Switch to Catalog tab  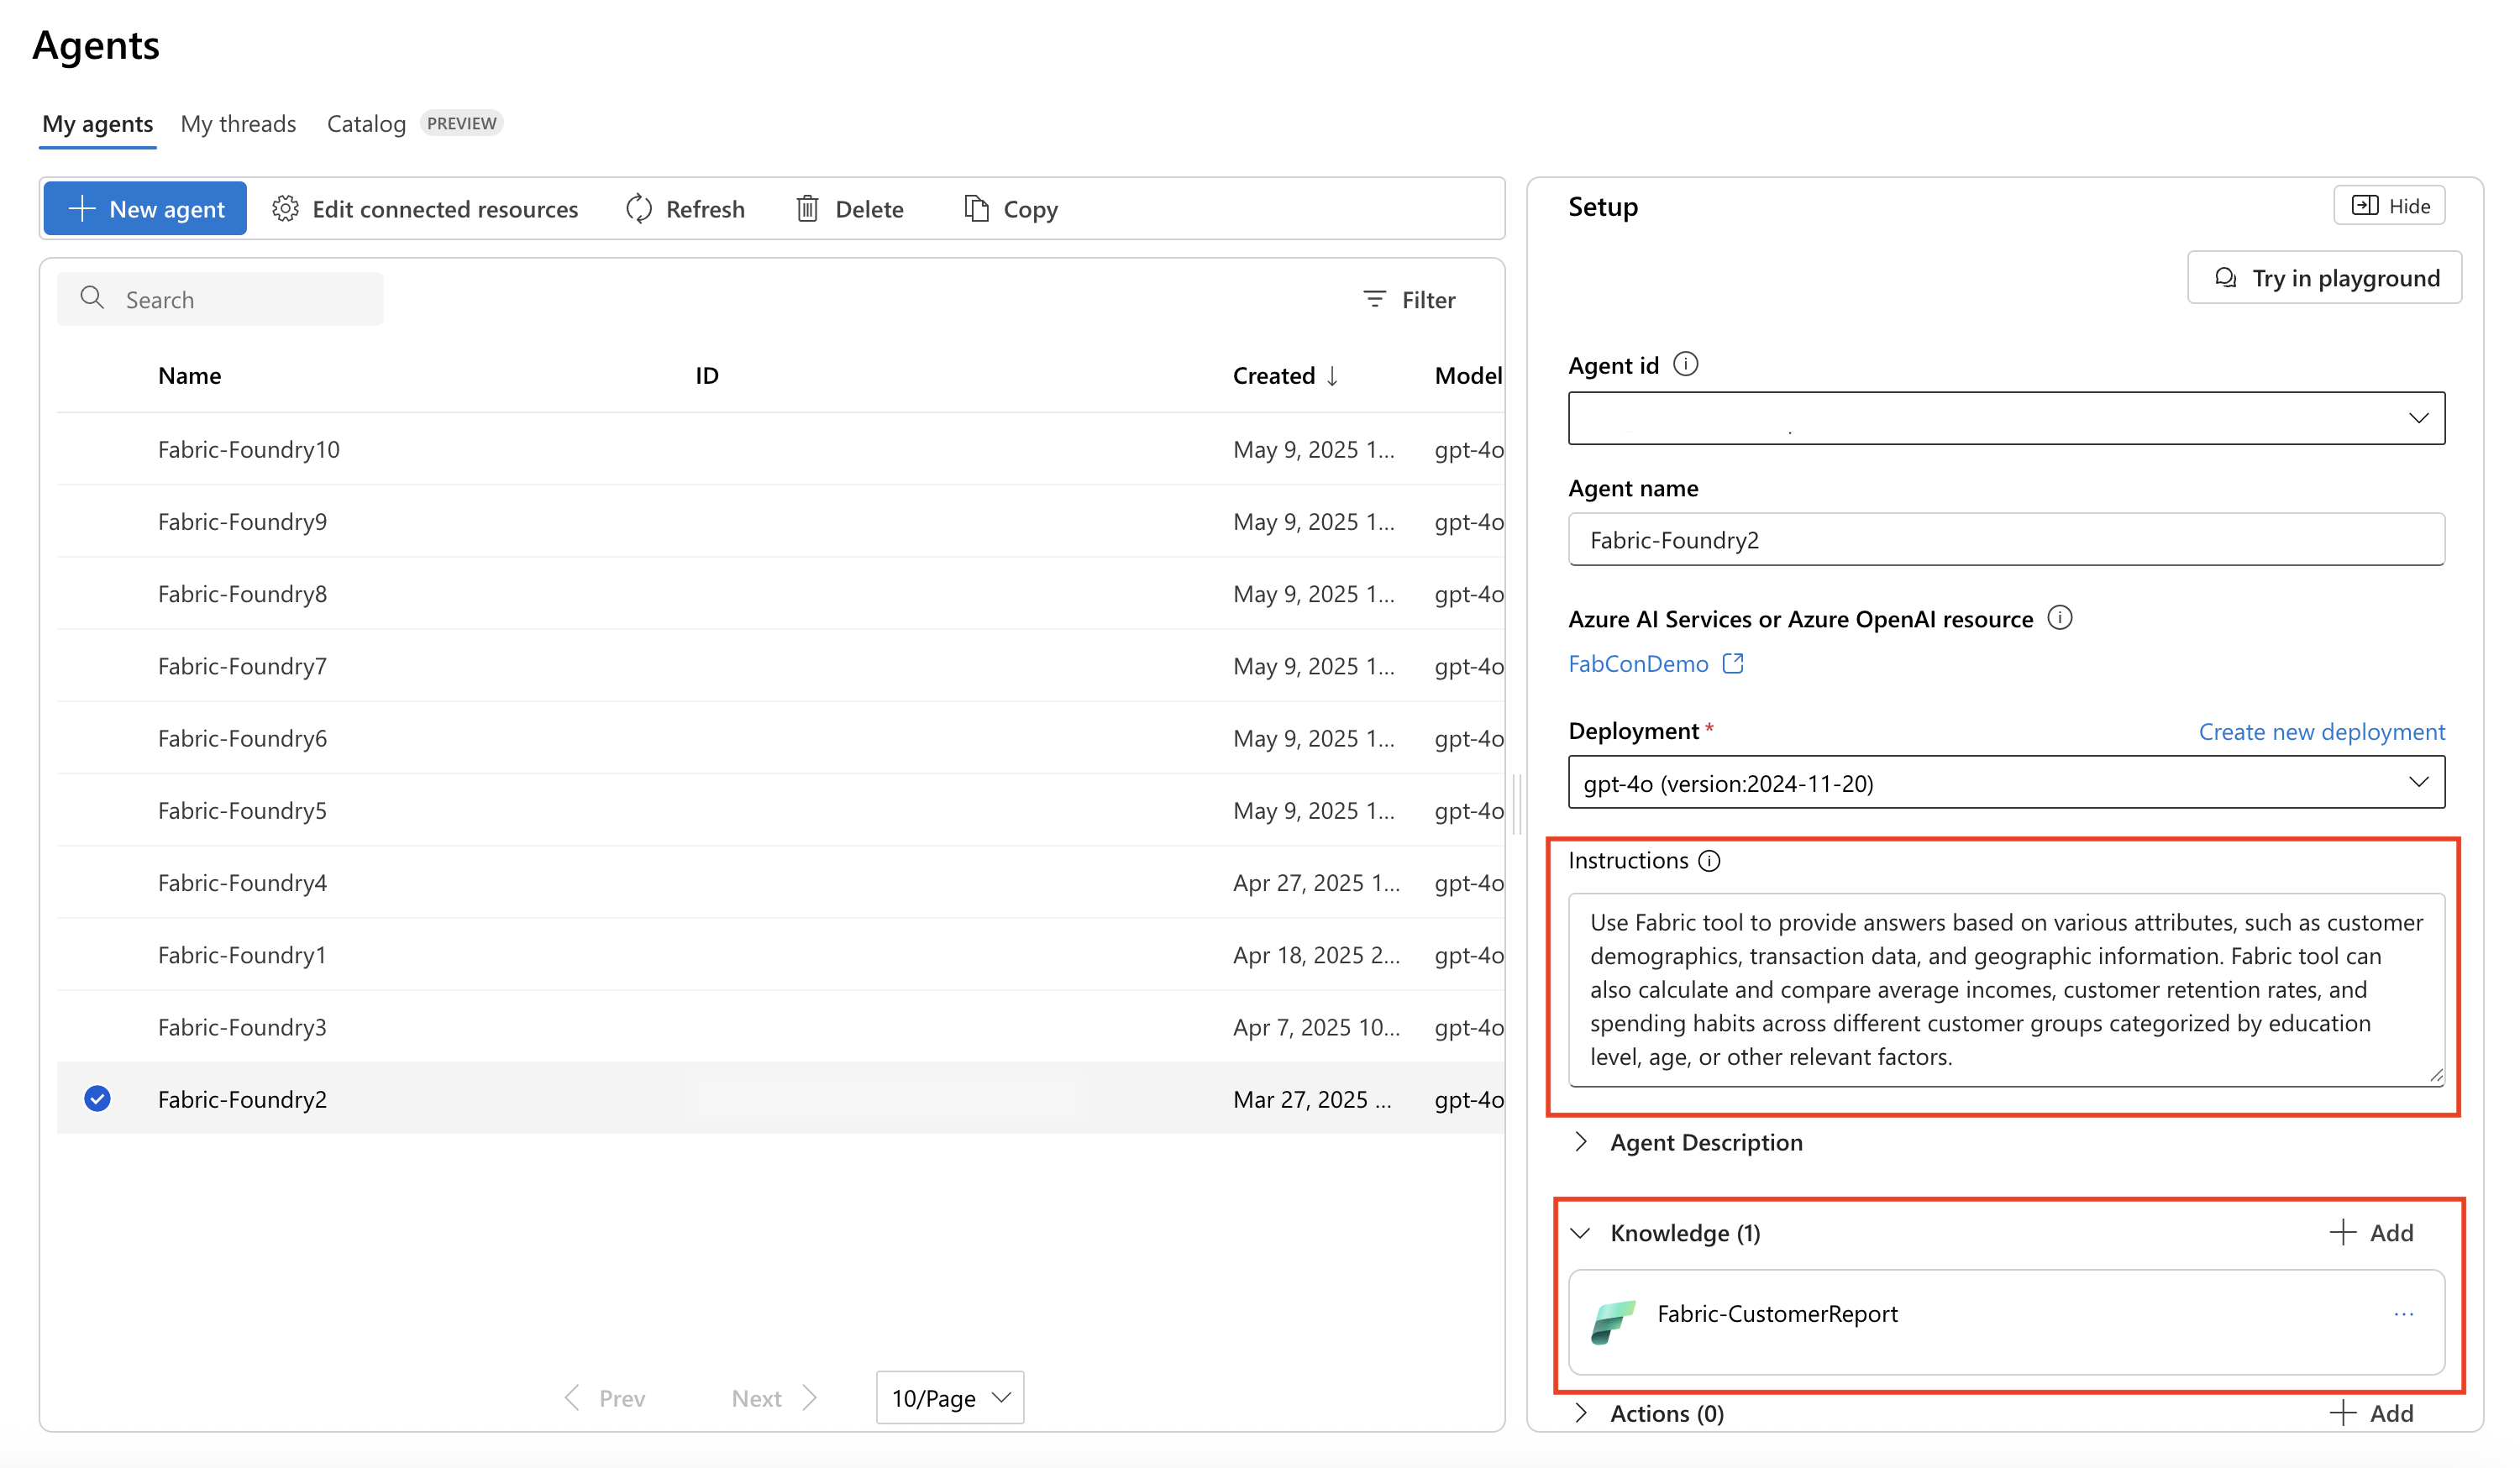pyautogui.click(x=366, y=124)
